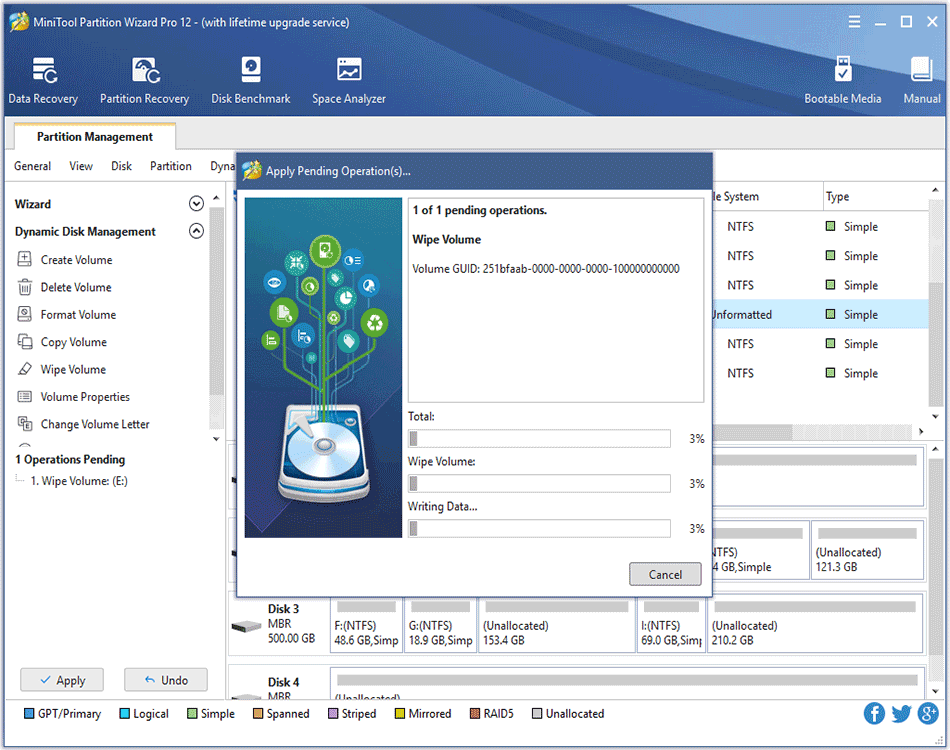Click the Format Volume icon
950x750 pixels.
(24, 314)
